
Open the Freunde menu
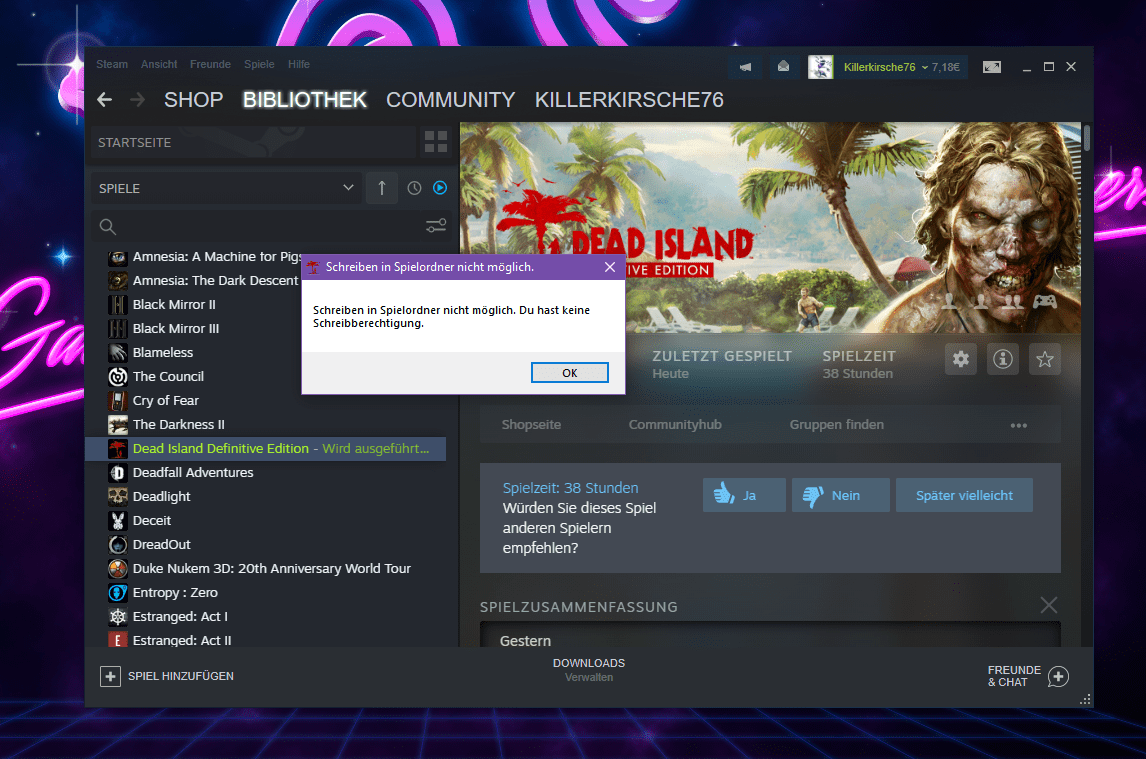coord(210,64)
